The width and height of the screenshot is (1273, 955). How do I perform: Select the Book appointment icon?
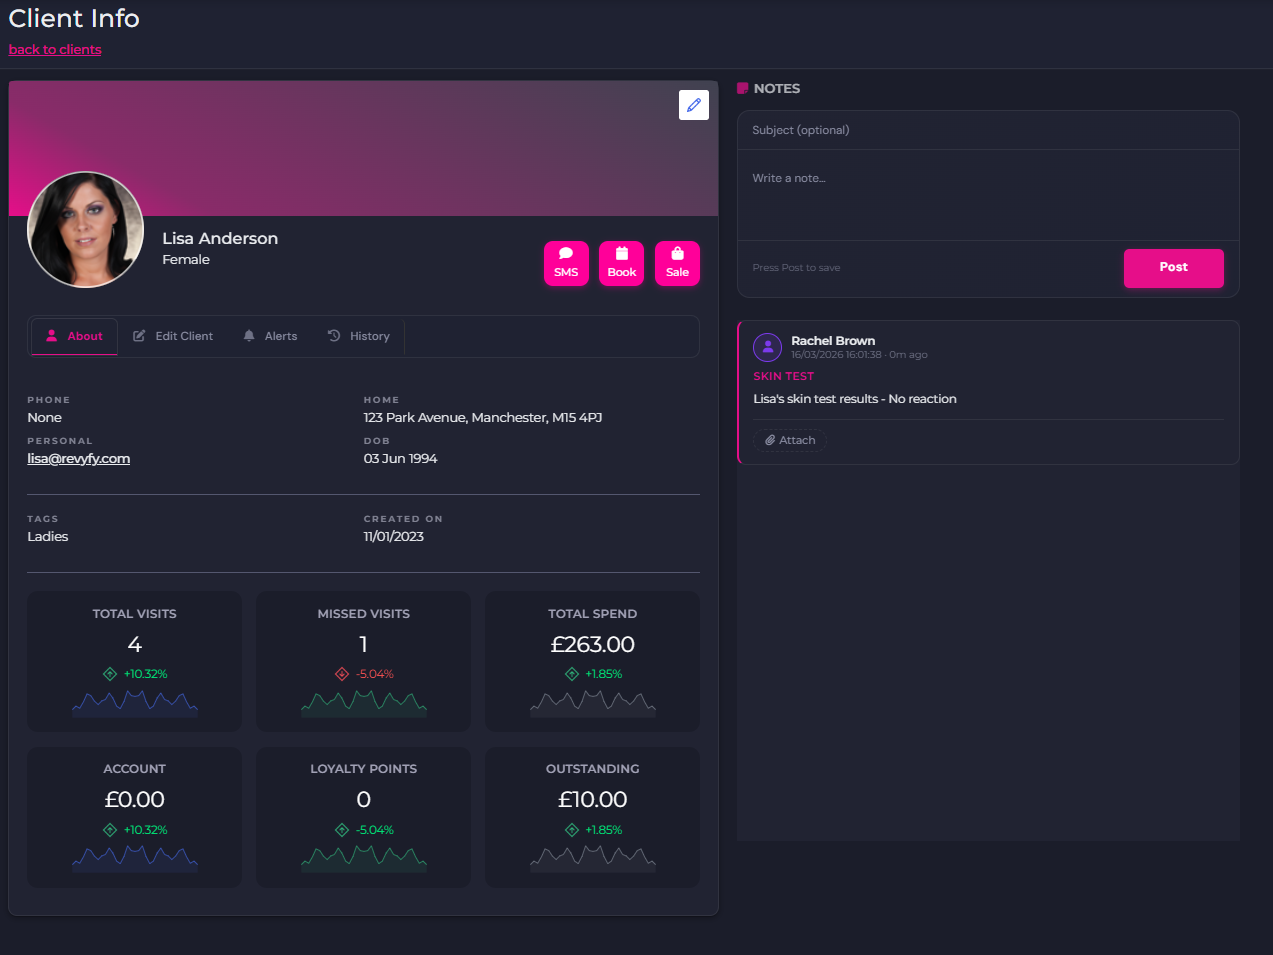[x=621, y=254]
